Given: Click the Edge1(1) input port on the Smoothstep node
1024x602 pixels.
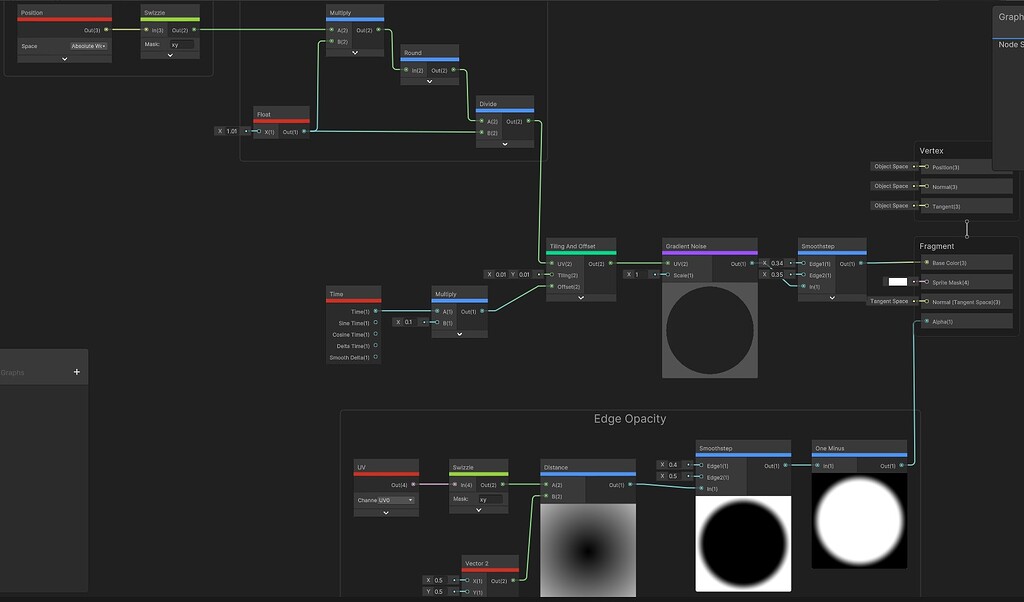Looking at the screenshot, I should pyautogui.click(x=801, y=262).
